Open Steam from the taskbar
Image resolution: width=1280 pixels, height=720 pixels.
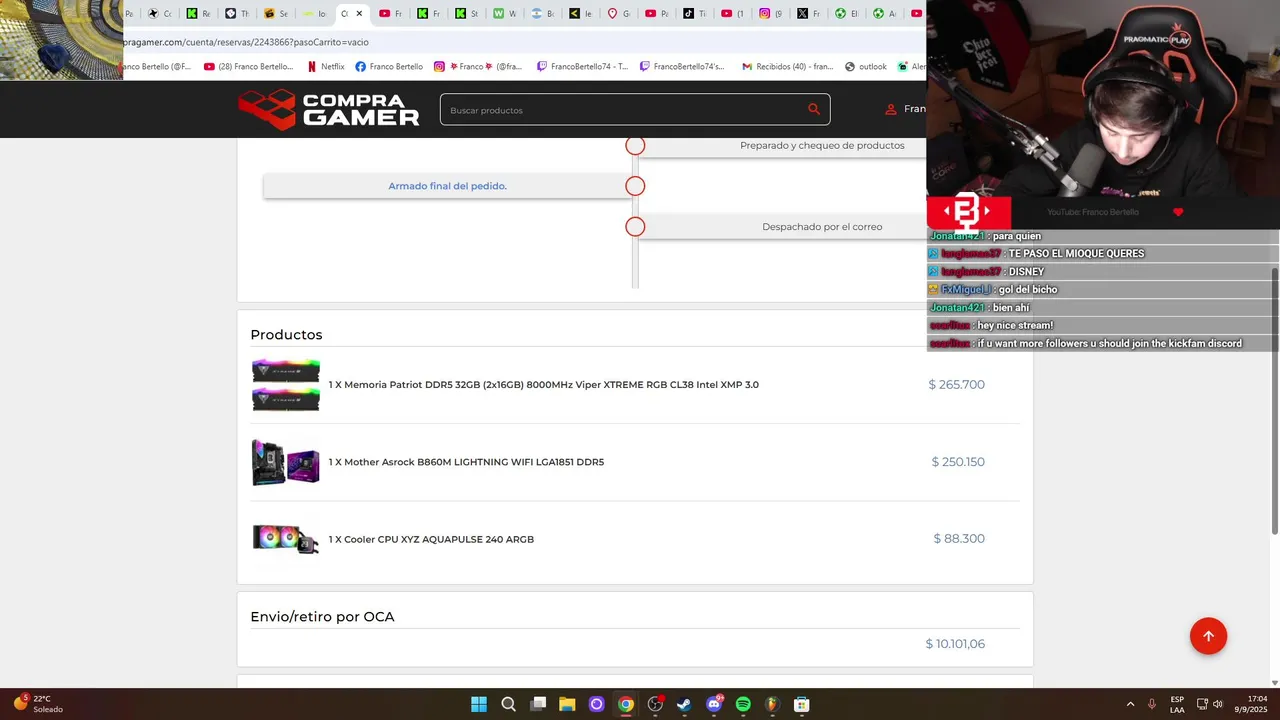(684, 705)
